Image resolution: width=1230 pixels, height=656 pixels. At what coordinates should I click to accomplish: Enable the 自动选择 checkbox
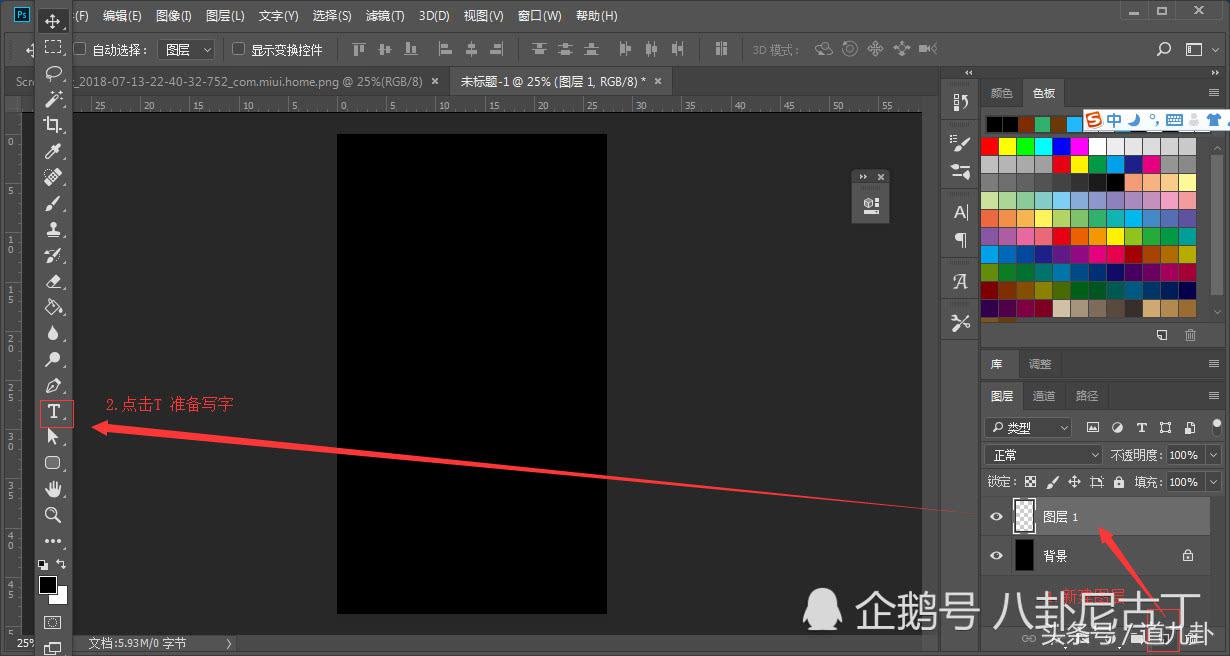point(80,49)
